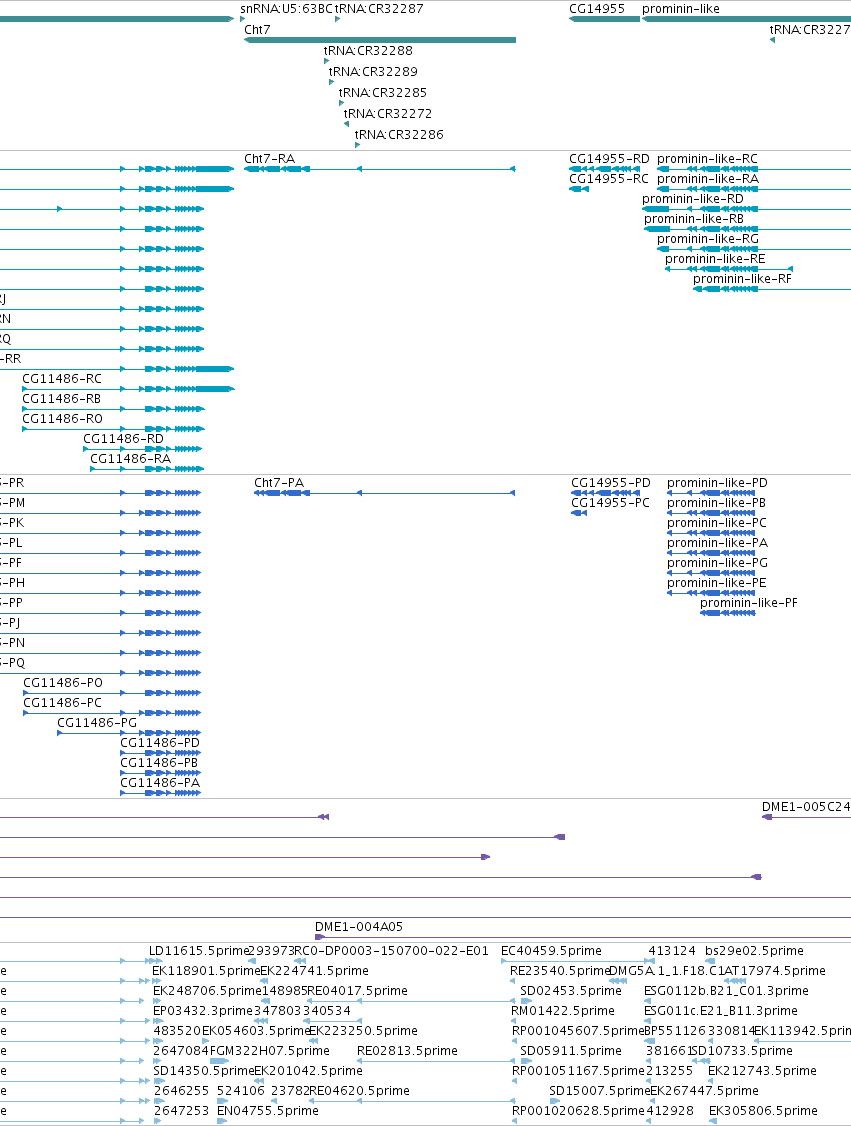The height and width of the screenshot is (1126, 851).
Task: Click CG14955-RD transcript label
Action: point(609,159)
